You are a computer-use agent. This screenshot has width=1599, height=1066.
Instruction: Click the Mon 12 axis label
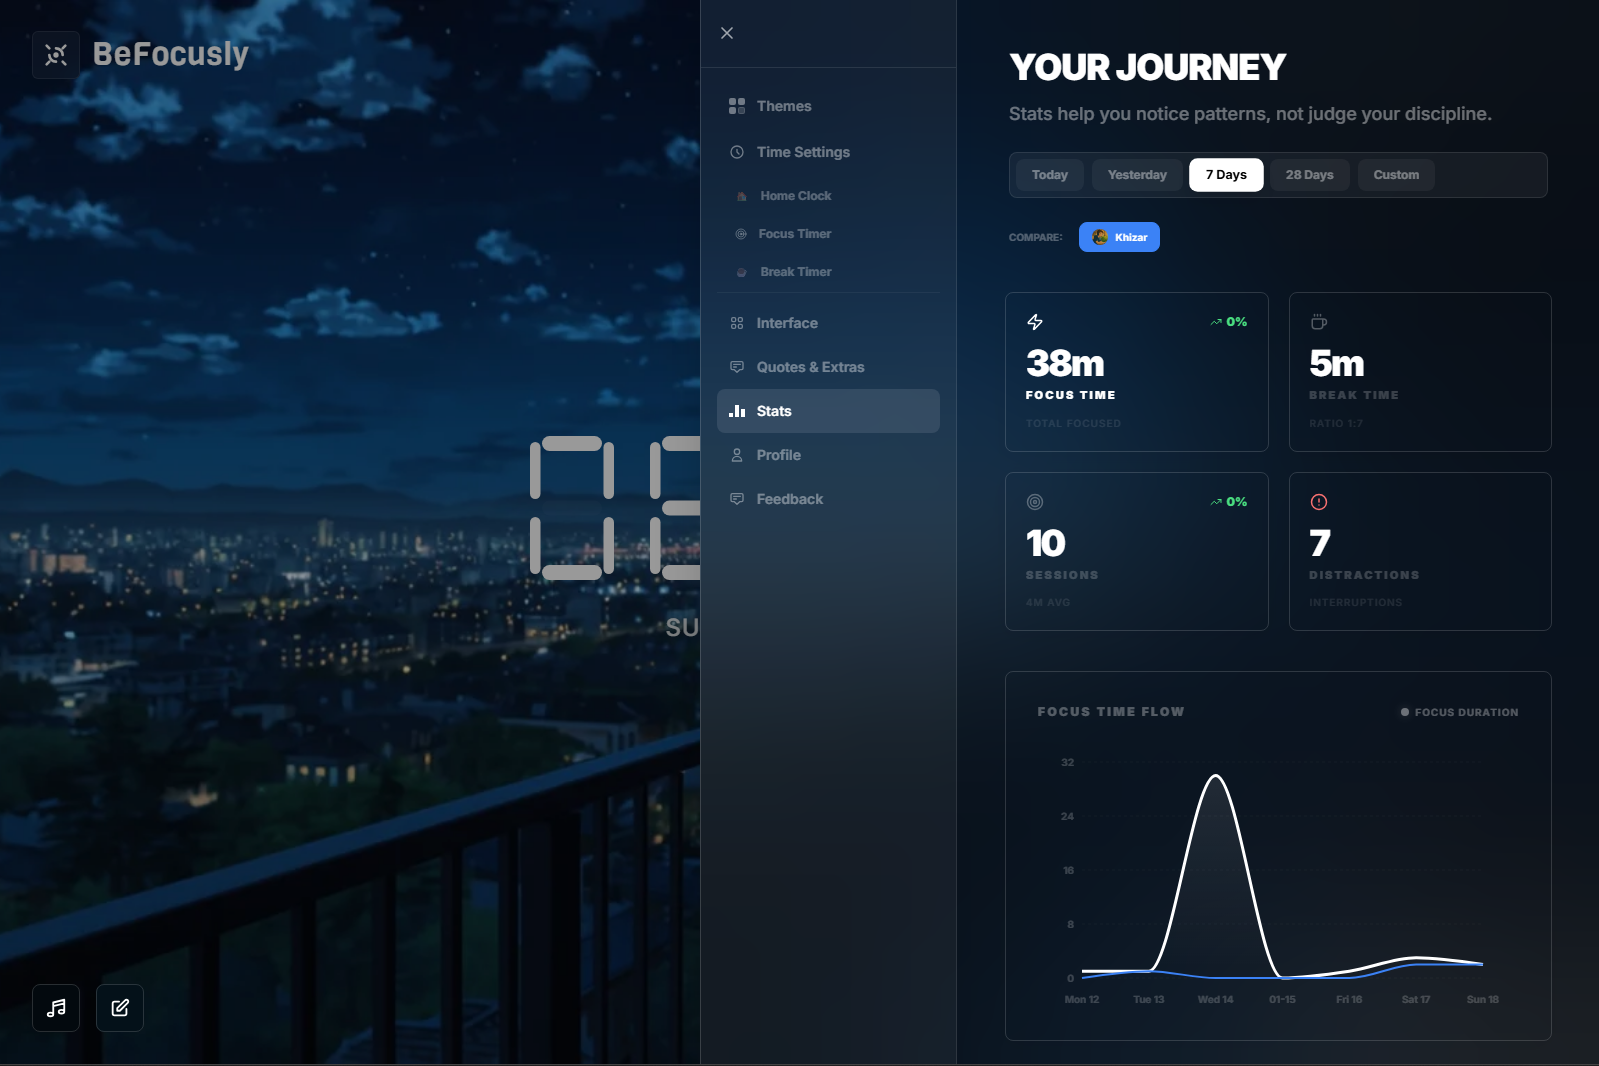pos(1082,999)
